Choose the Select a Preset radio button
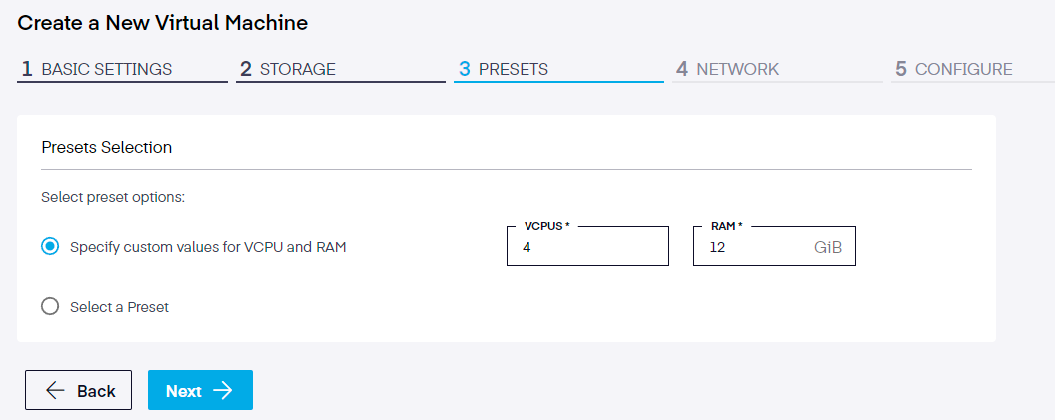1055x420 pixels. tap(50, 307)
